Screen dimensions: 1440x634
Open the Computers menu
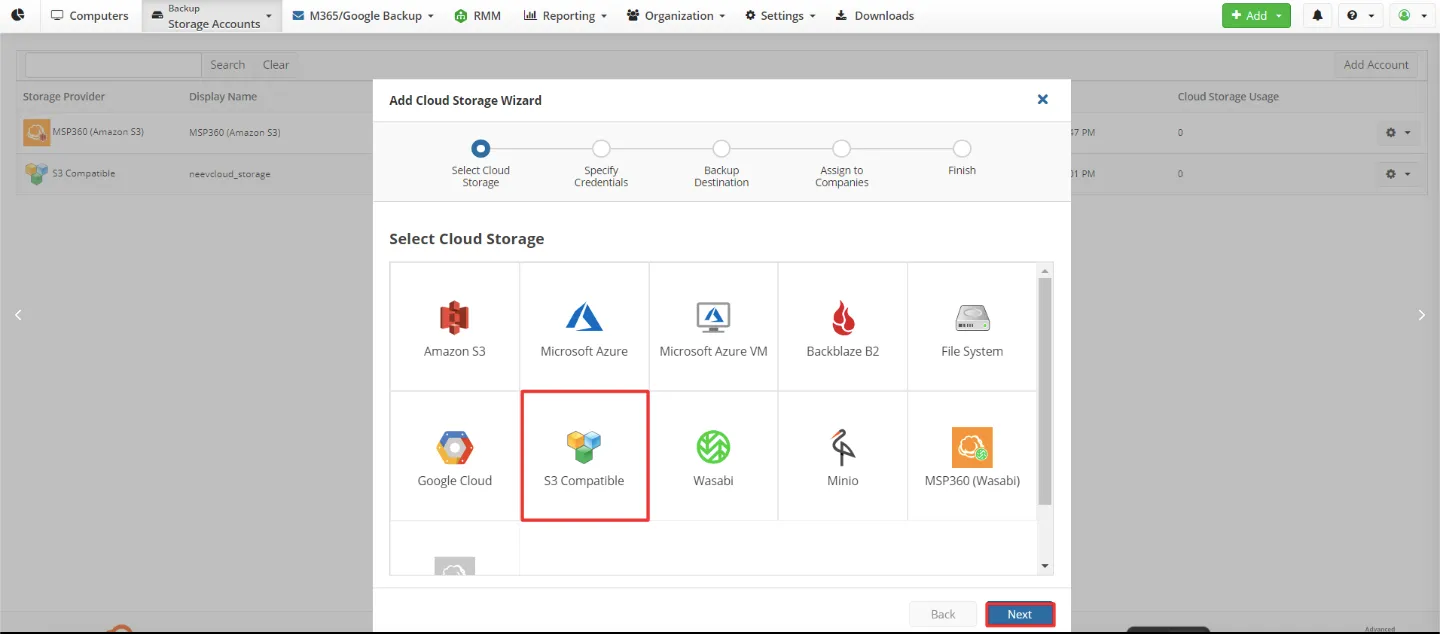pos(89,16)
